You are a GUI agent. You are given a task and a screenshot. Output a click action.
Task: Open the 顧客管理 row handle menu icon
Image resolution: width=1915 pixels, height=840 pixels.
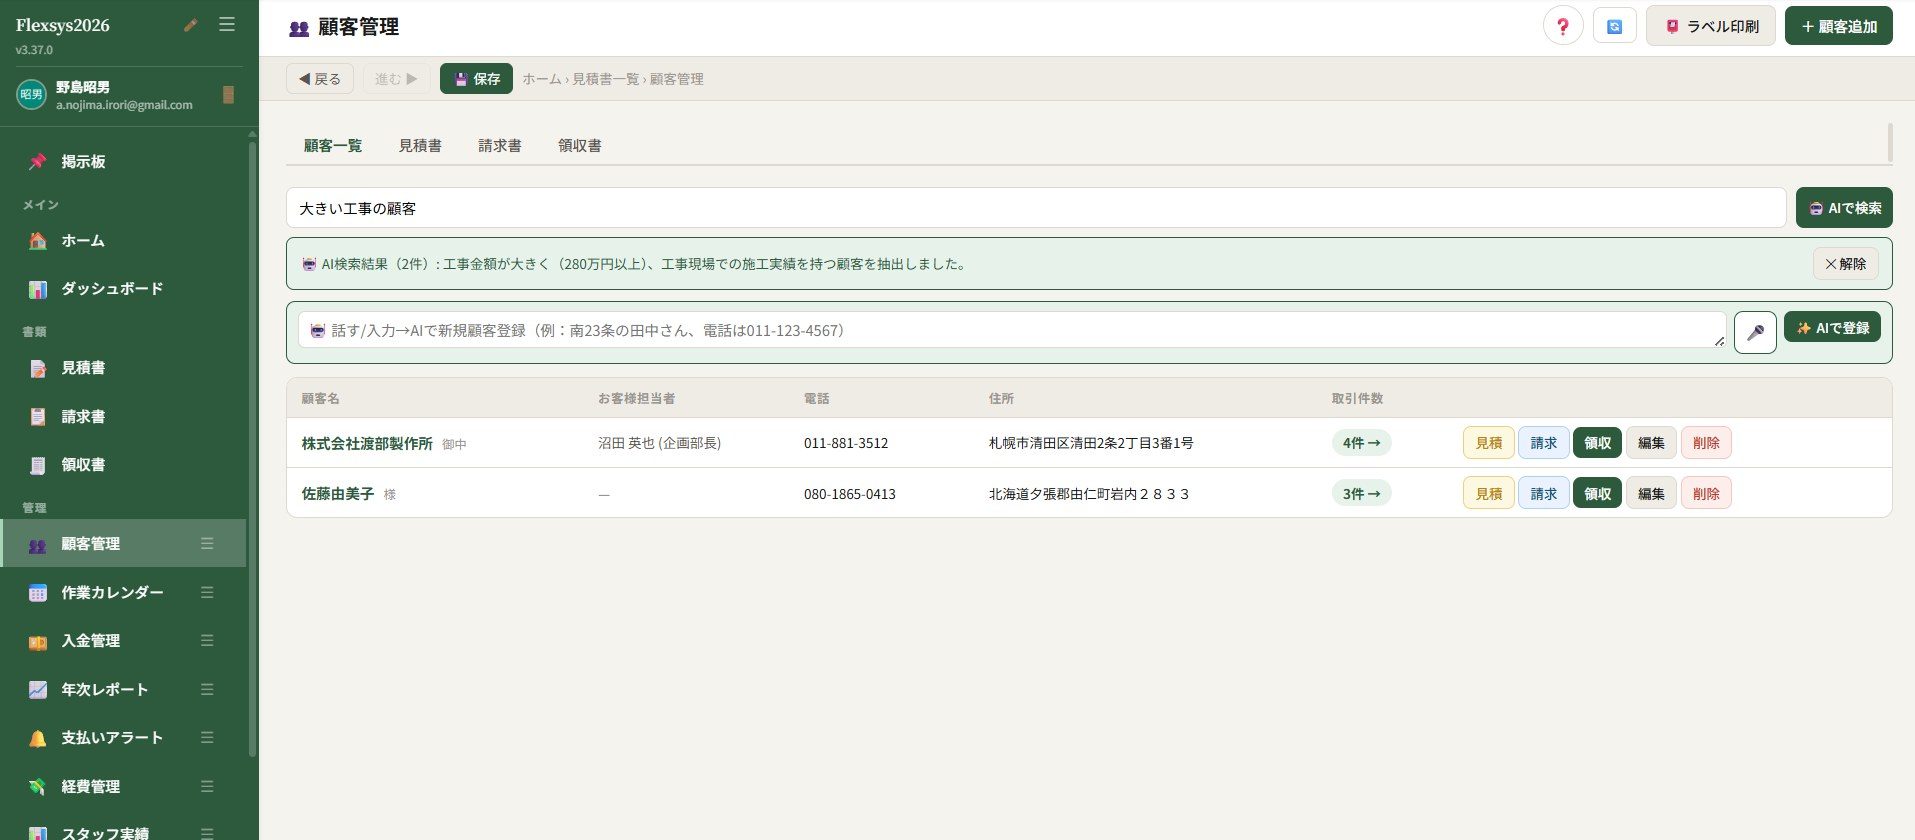[207, 543]
